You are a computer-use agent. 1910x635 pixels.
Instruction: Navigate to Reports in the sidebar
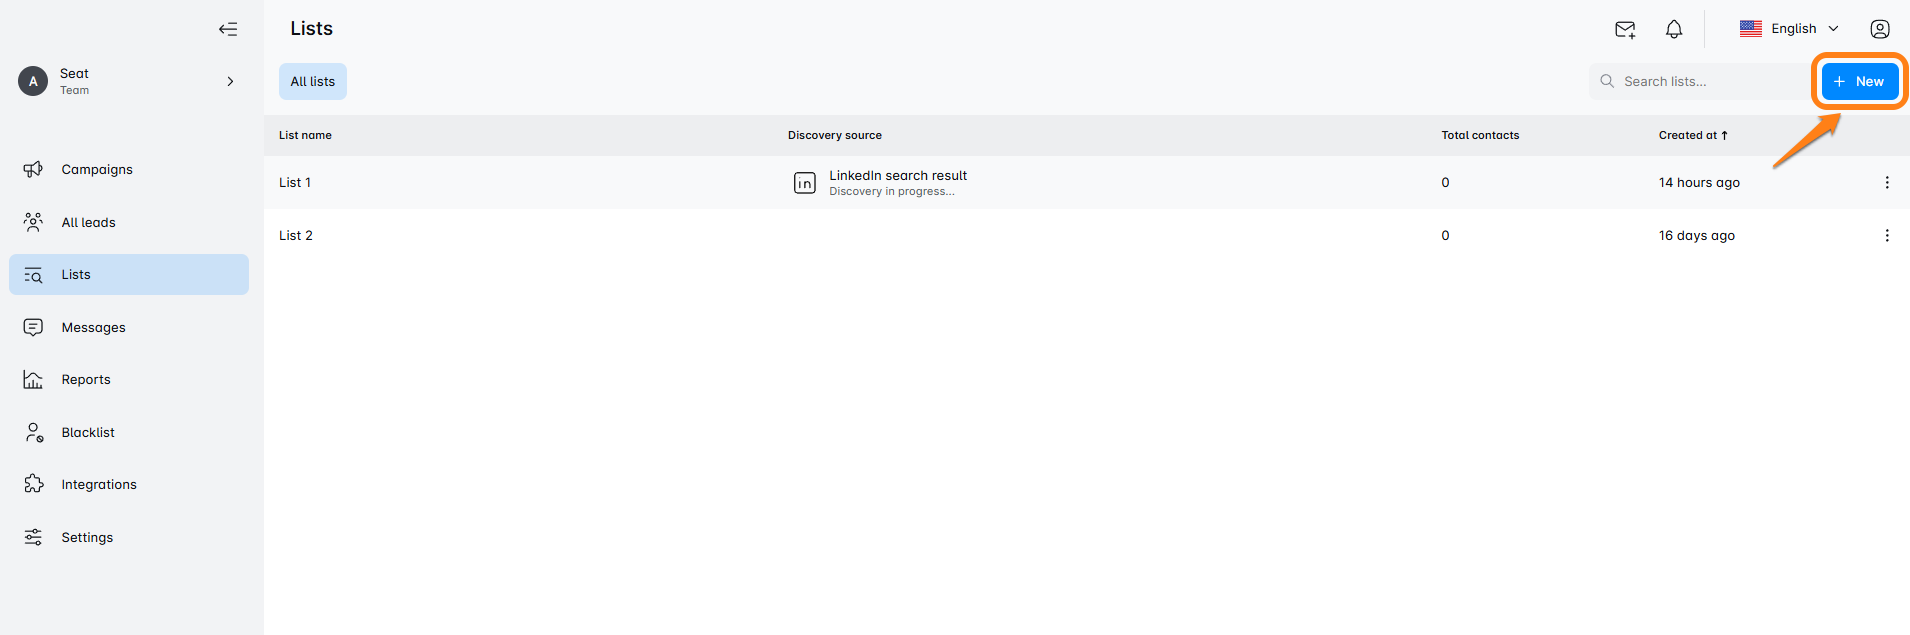86,380
